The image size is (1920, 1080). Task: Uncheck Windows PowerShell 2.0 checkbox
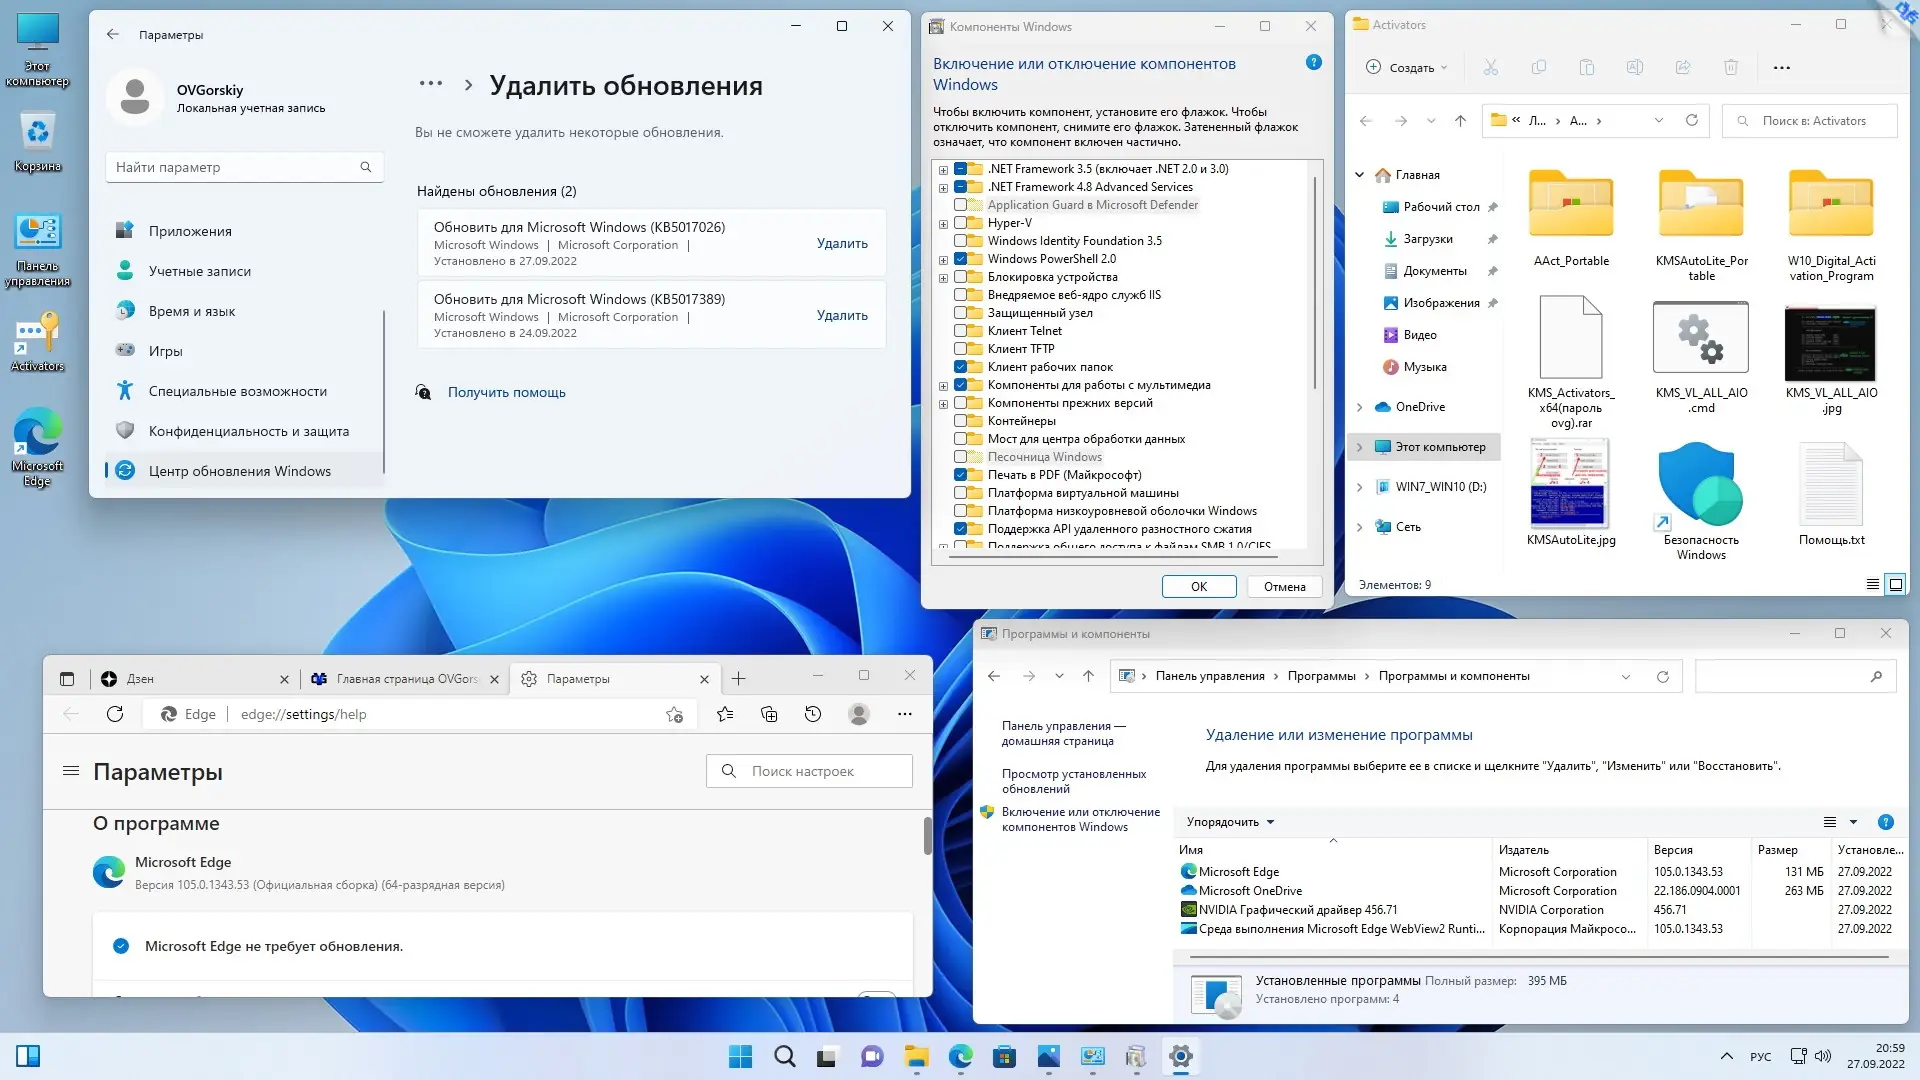tap(960, 259)
